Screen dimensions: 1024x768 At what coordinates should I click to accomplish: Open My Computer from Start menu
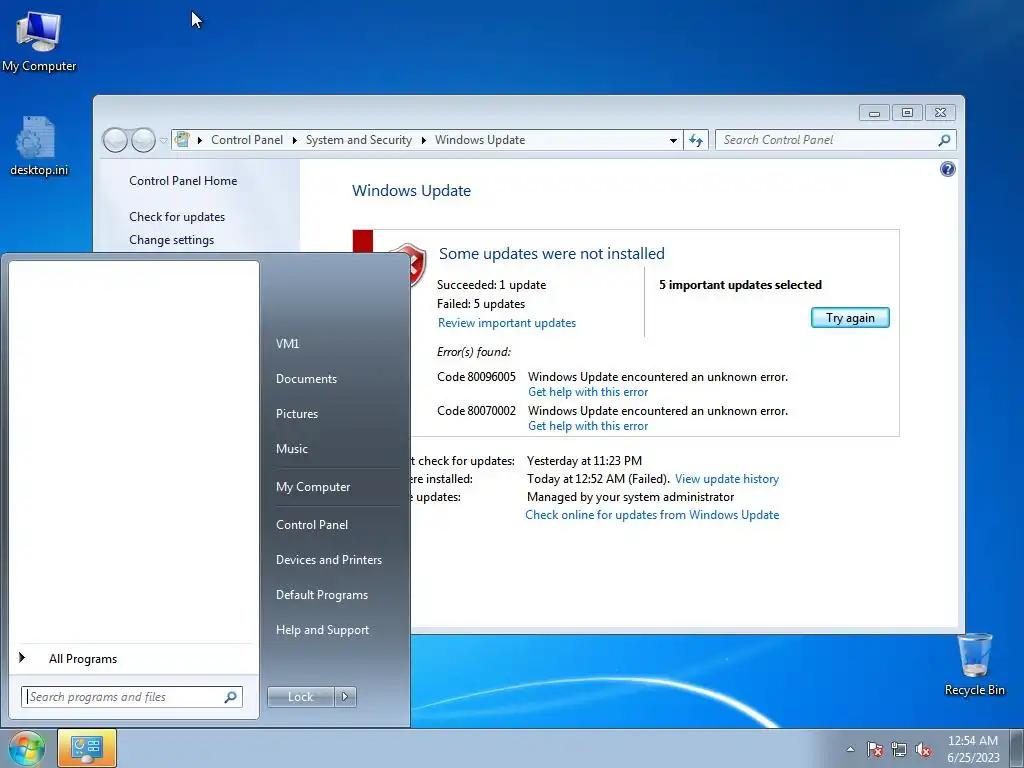click(x=313, y=487)
